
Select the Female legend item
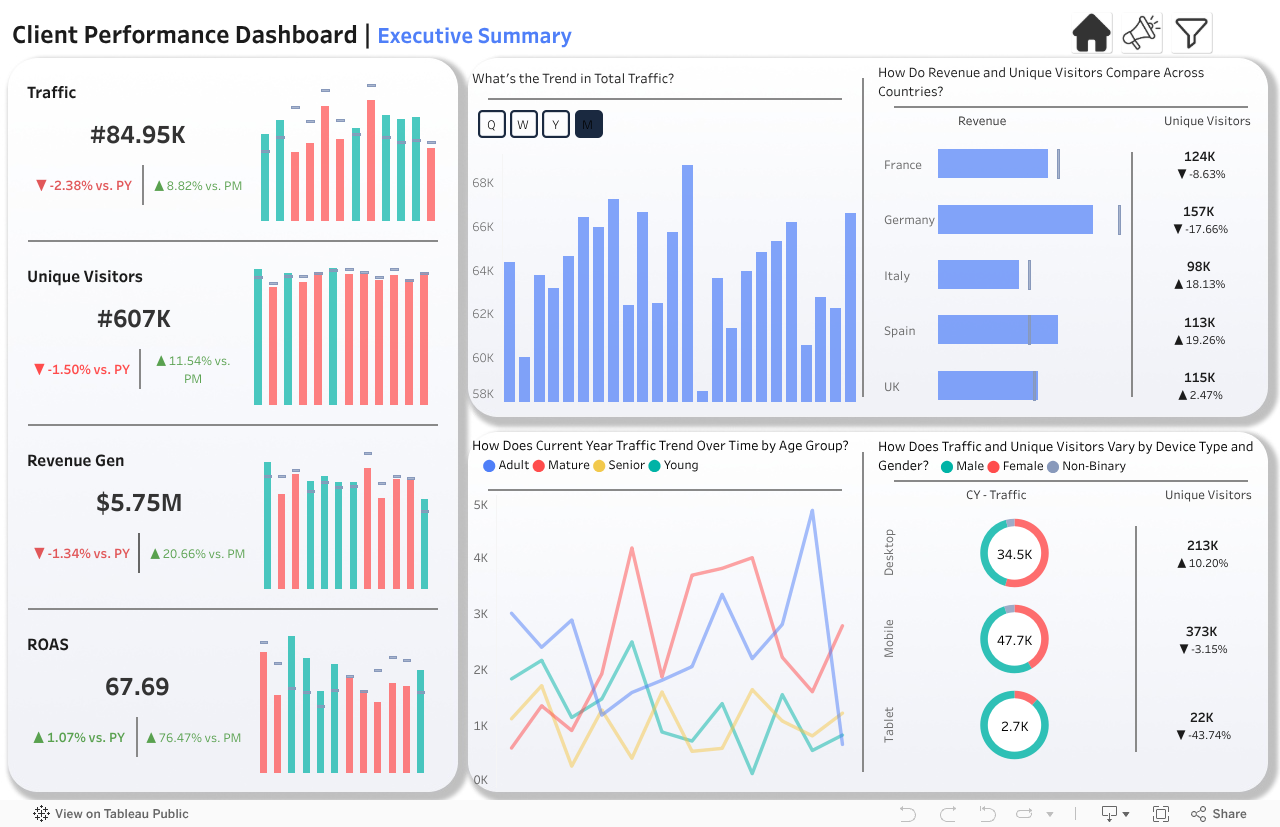(x=1015, y=466)
